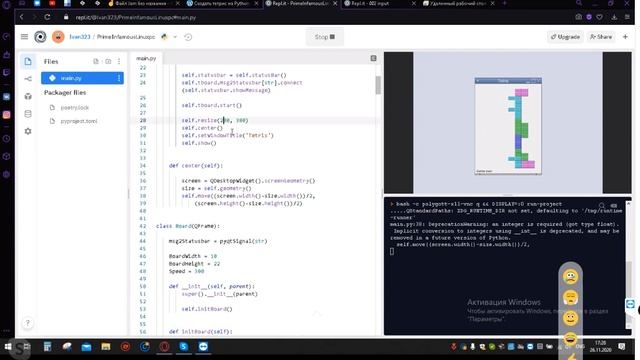
Task: Go back in the browser
Action: (22, 17)
